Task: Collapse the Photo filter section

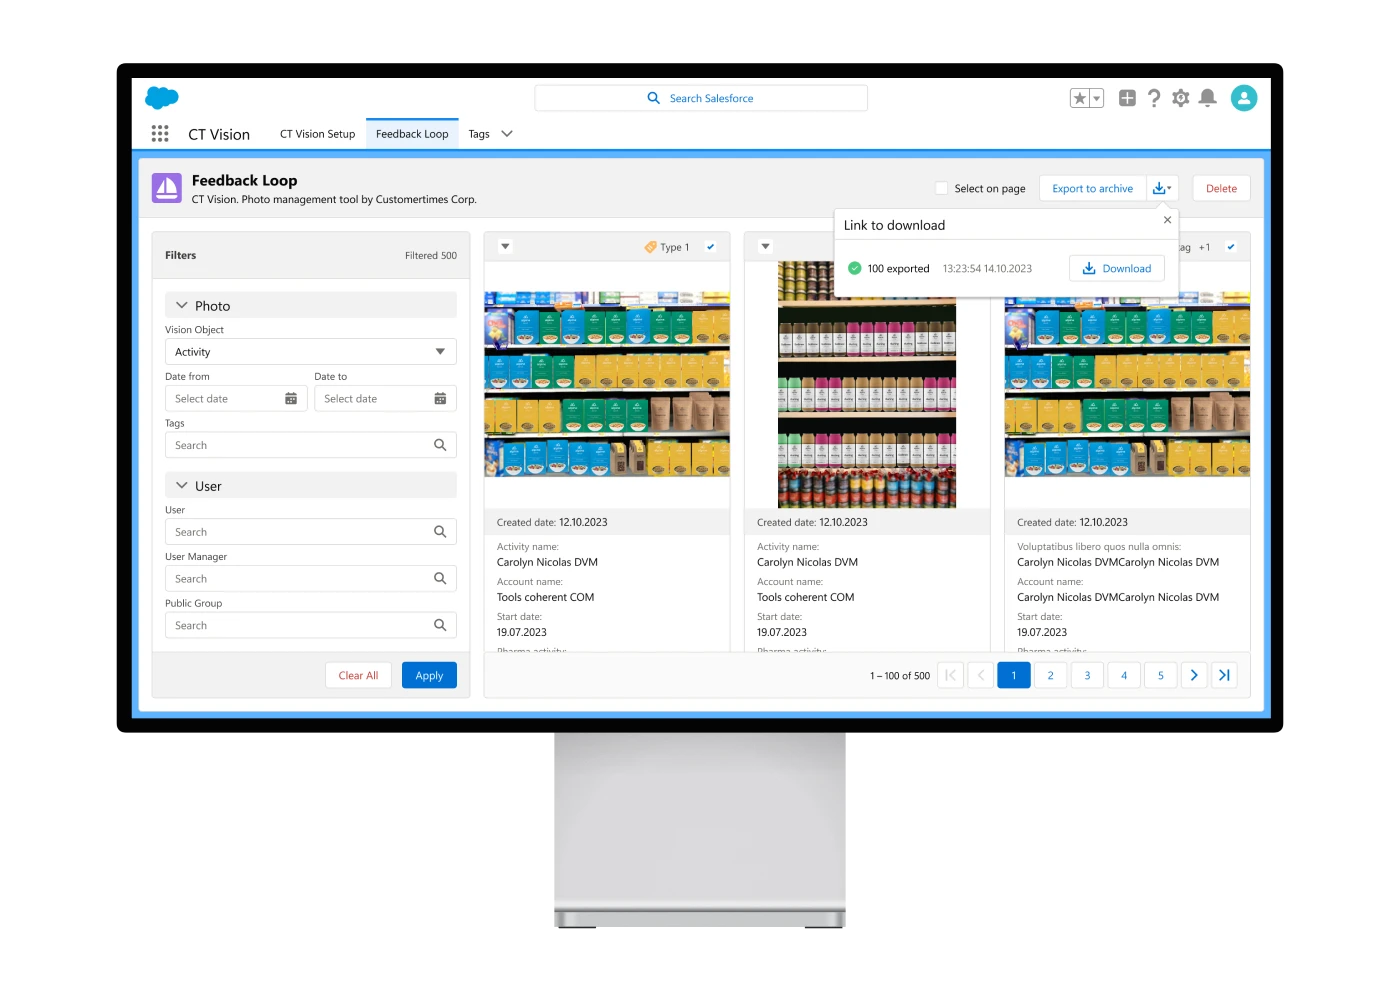Action: click(x=182, y=306)
